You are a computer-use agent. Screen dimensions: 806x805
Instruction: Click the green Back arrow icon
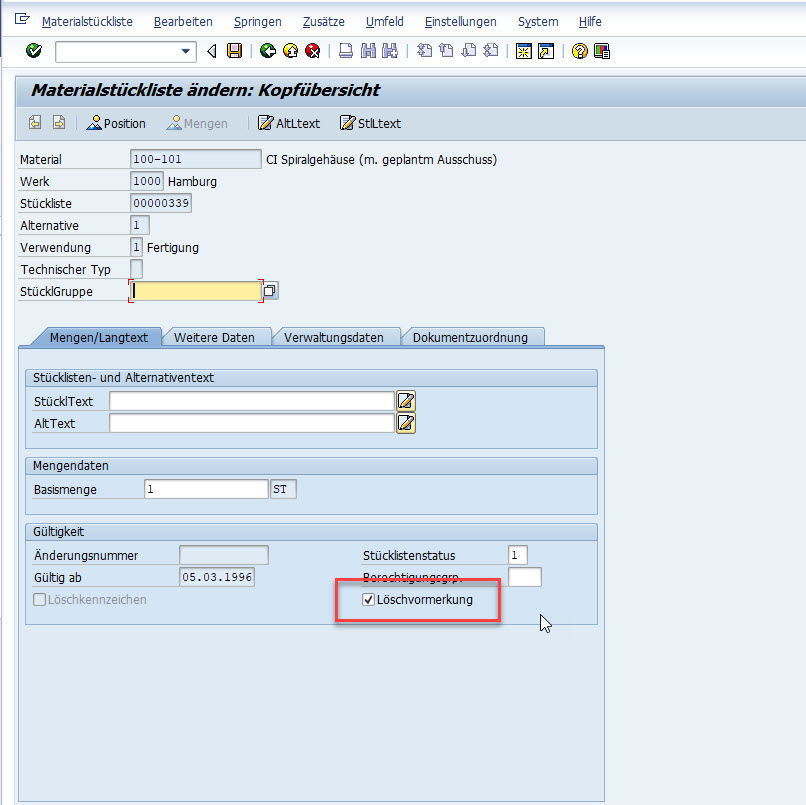pos(267,51)
